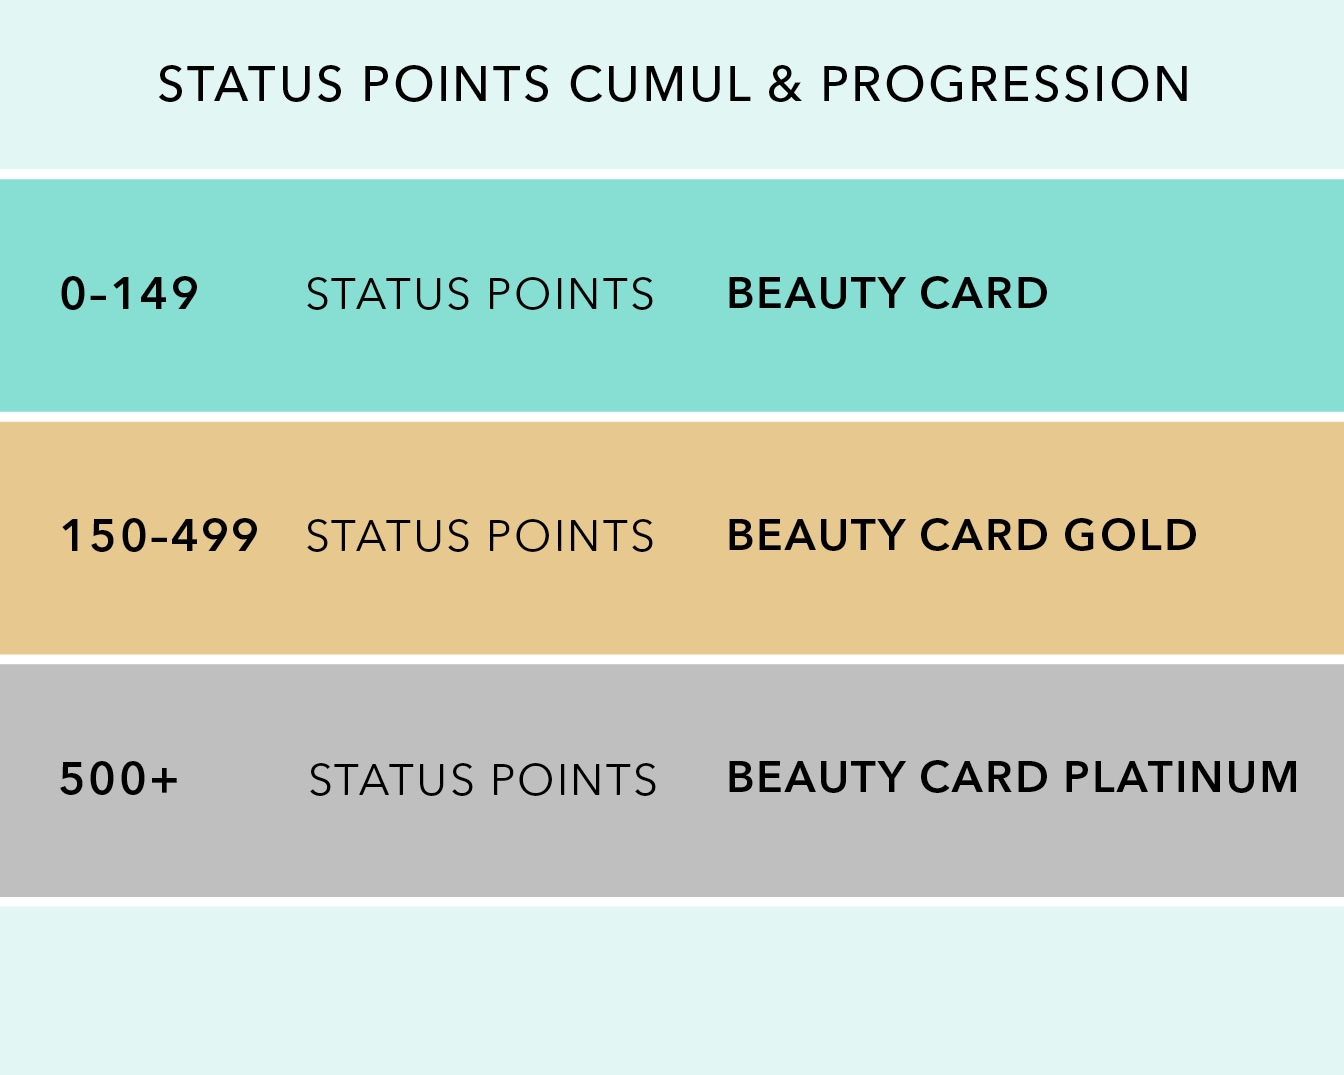Image resolution: width=1344 pixels, height=1075 pixels.
Task: Click the word "STATUS" in the title
Action: (x=251, y=84)
